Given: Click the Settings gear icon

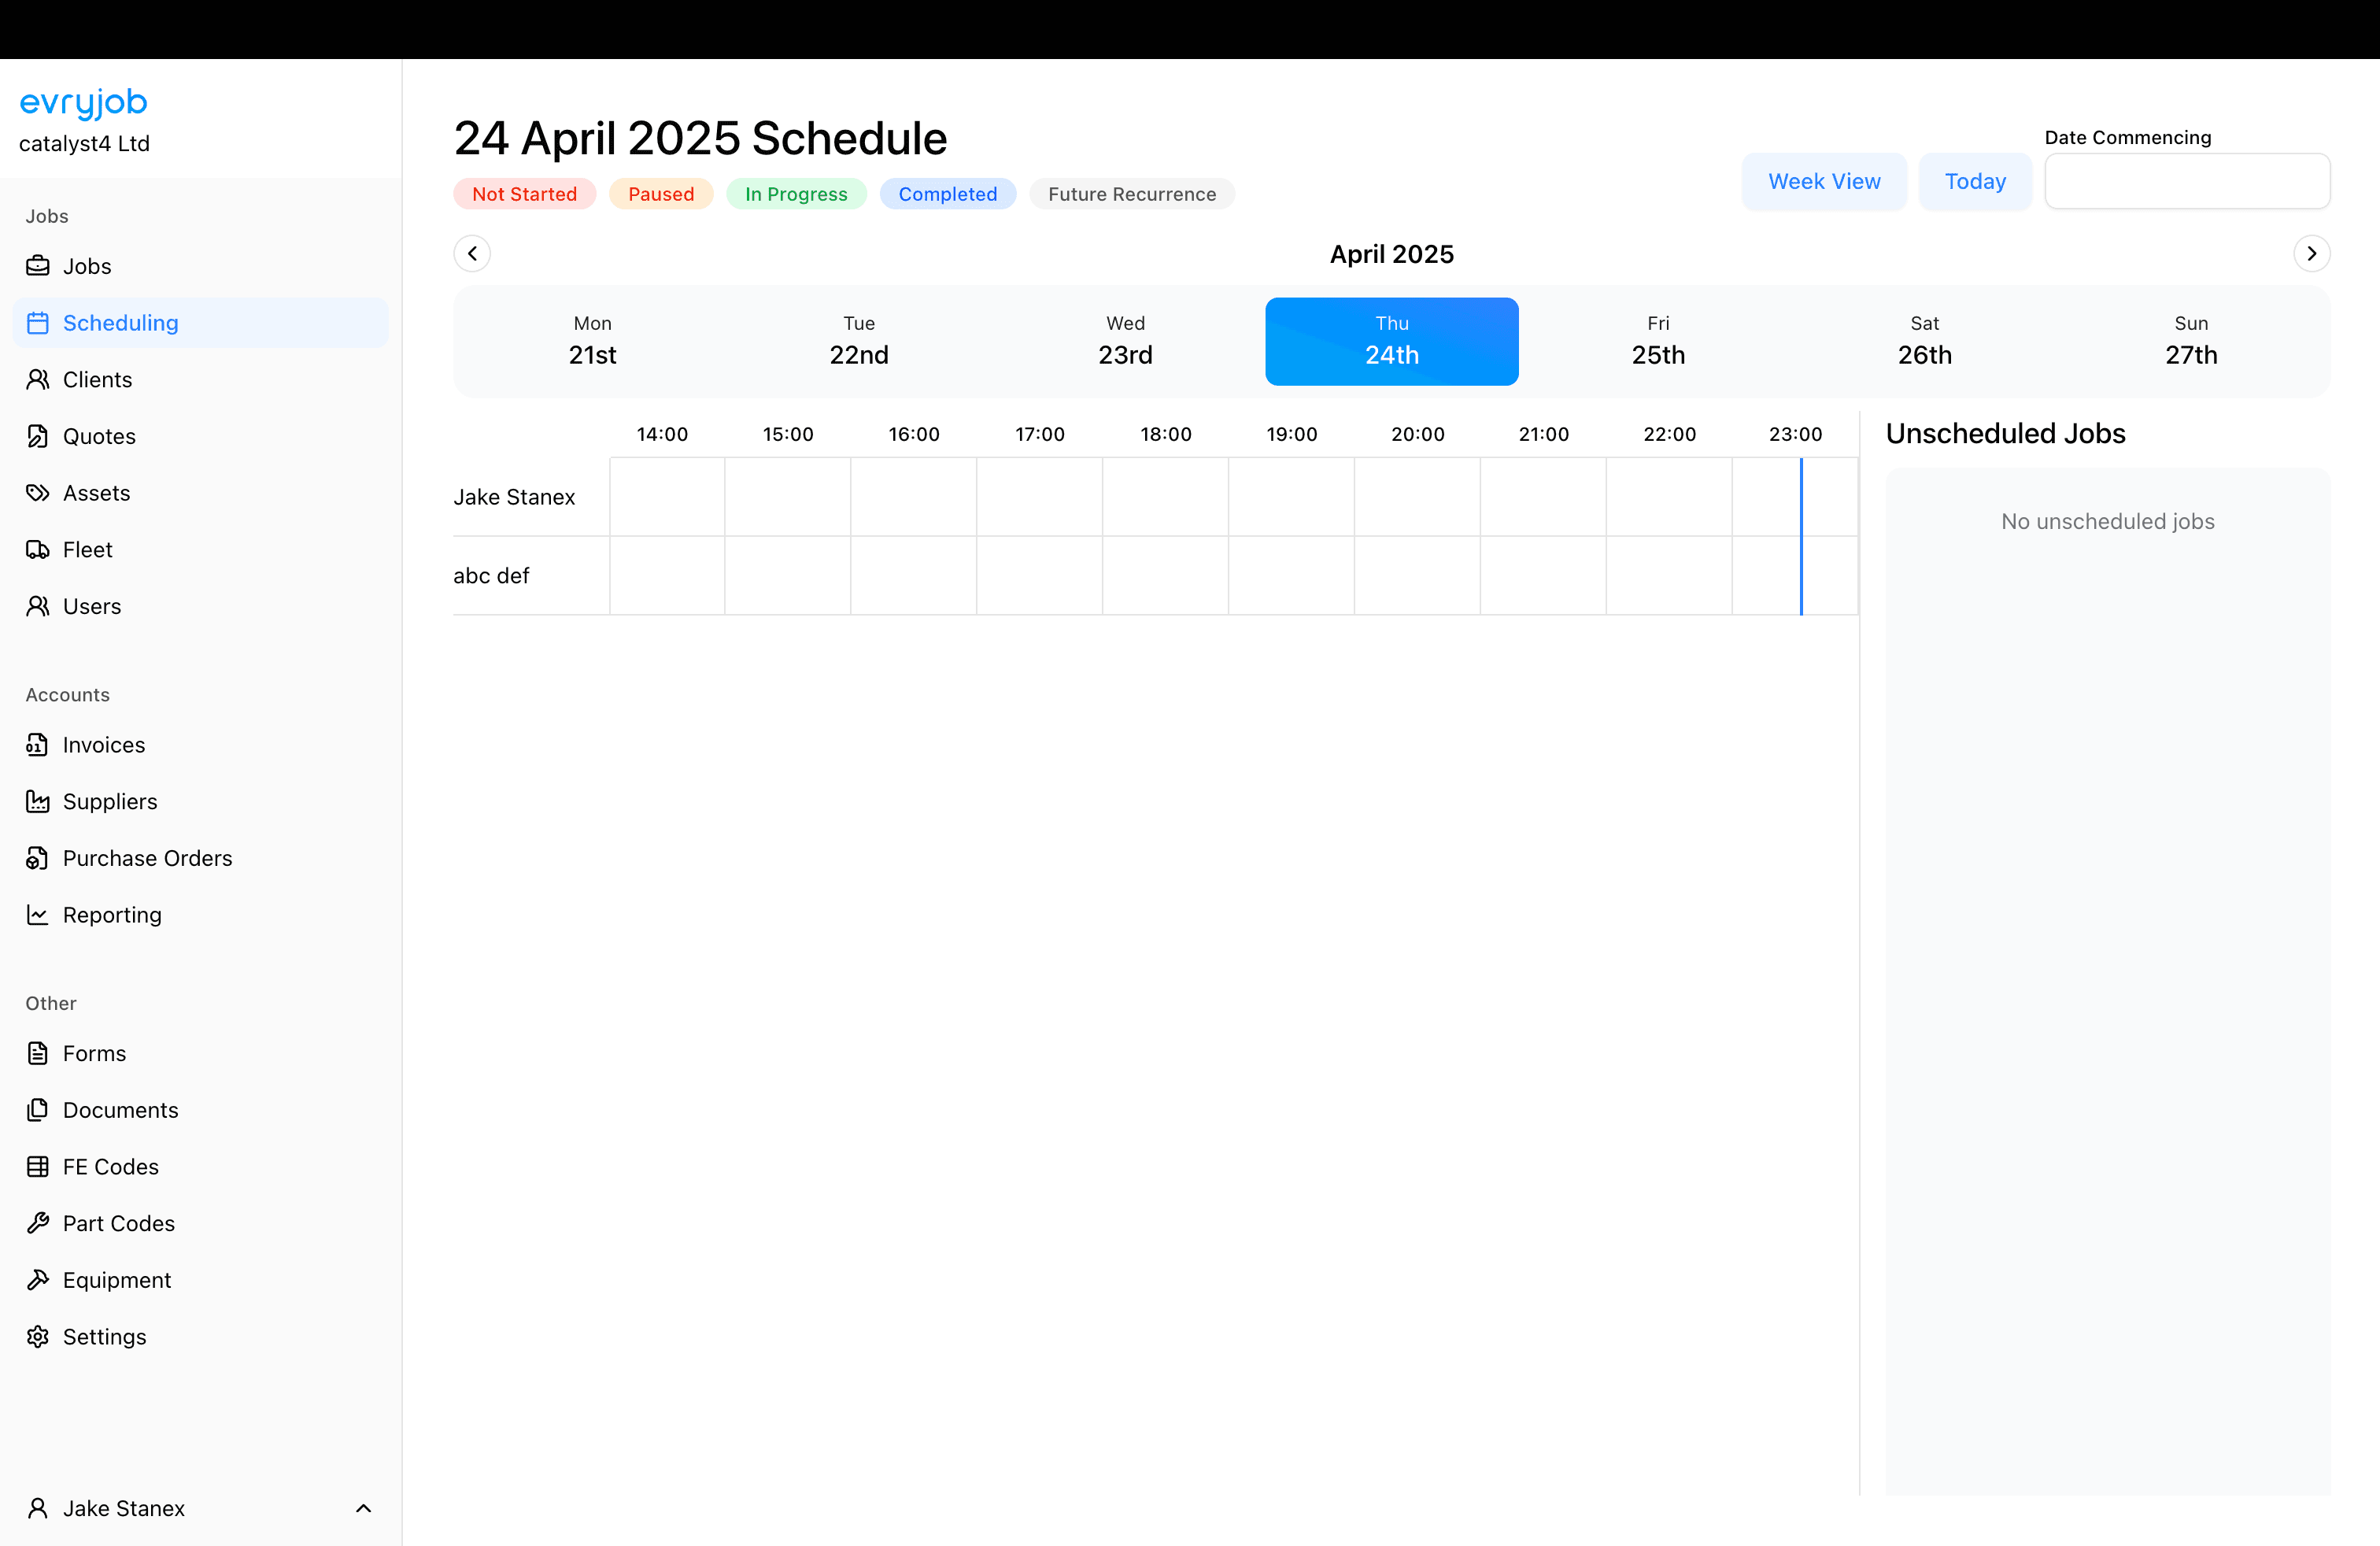Looking at the screenshot, I should [x=38, y=1337].
